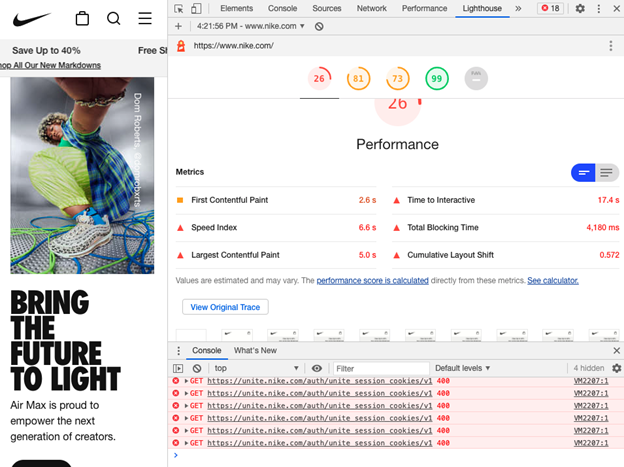Screen dimensions: 624x467
Task: Open the Default levels dropdown
Action: tap(464, 368)
